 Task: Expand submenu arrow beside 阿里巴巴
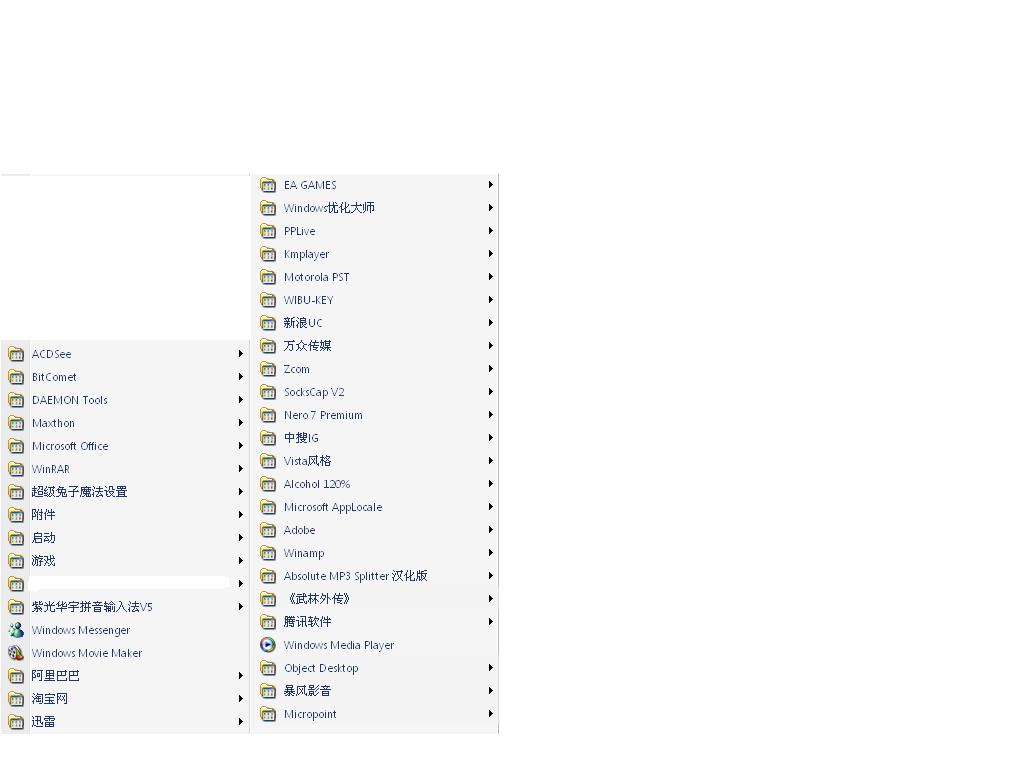tap(240, 676)
